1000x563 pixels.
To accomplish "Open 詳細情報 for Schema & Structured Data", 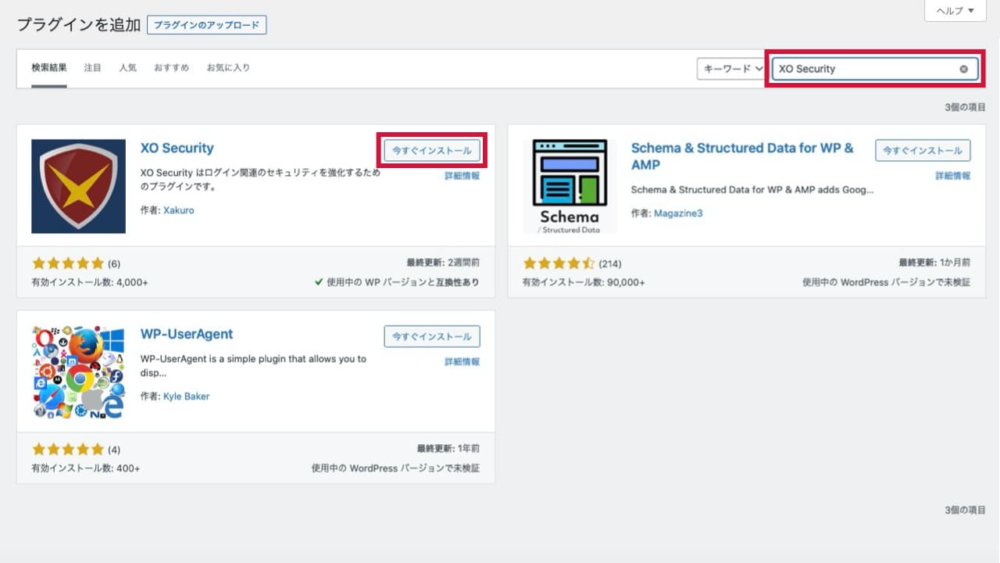I will pyautogui.click(x=953, y=176).
